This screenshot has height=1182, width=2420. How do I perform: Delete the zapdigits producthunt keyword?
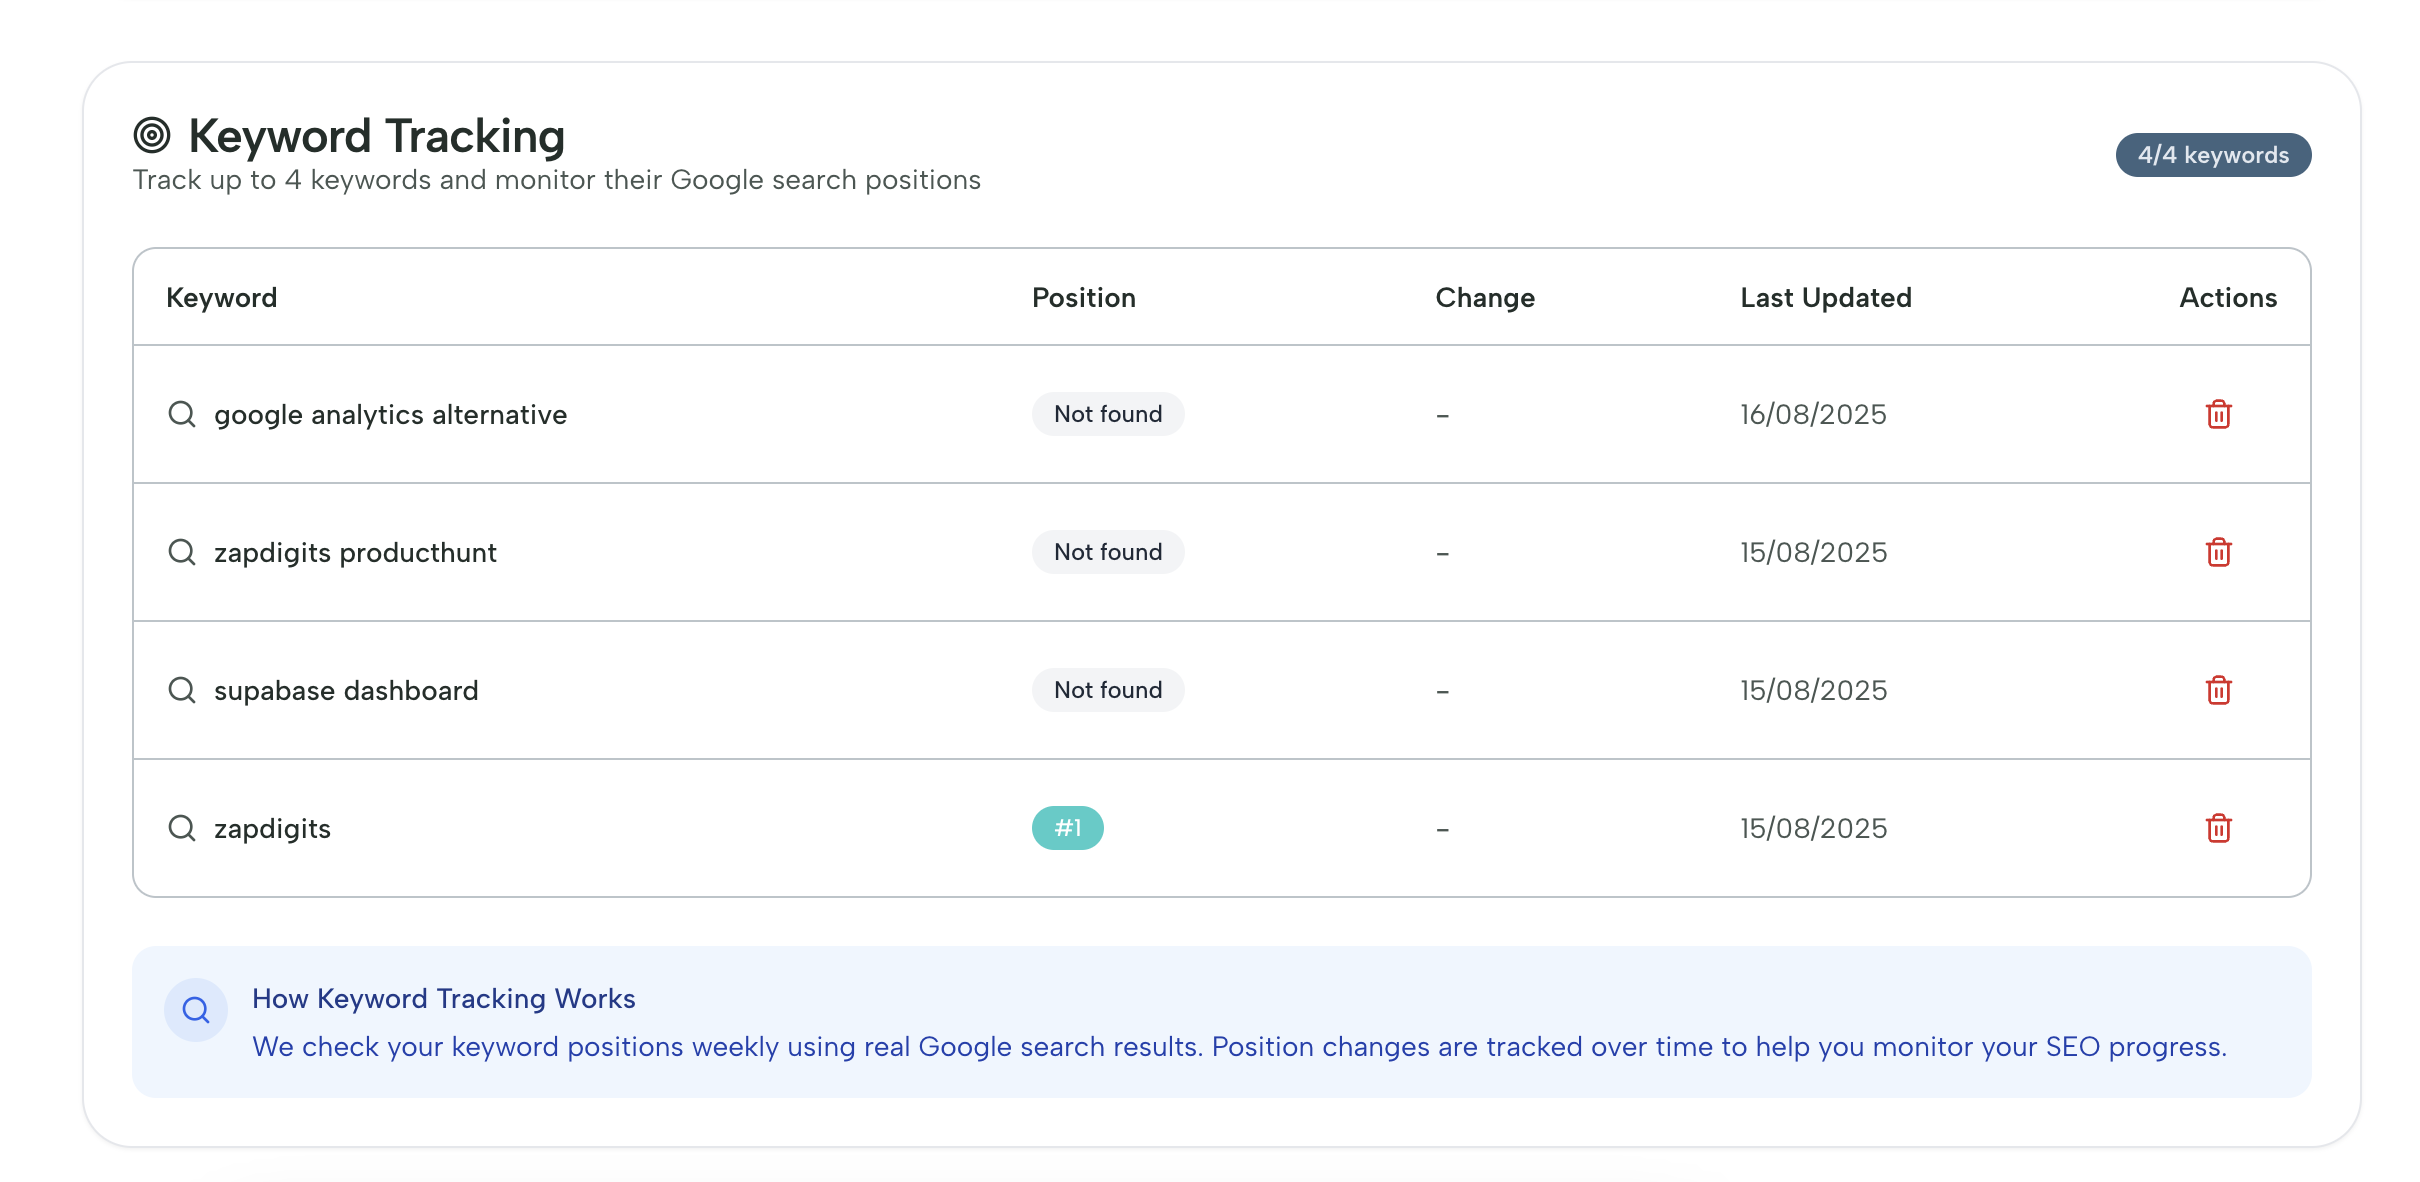click(2218, 552)
